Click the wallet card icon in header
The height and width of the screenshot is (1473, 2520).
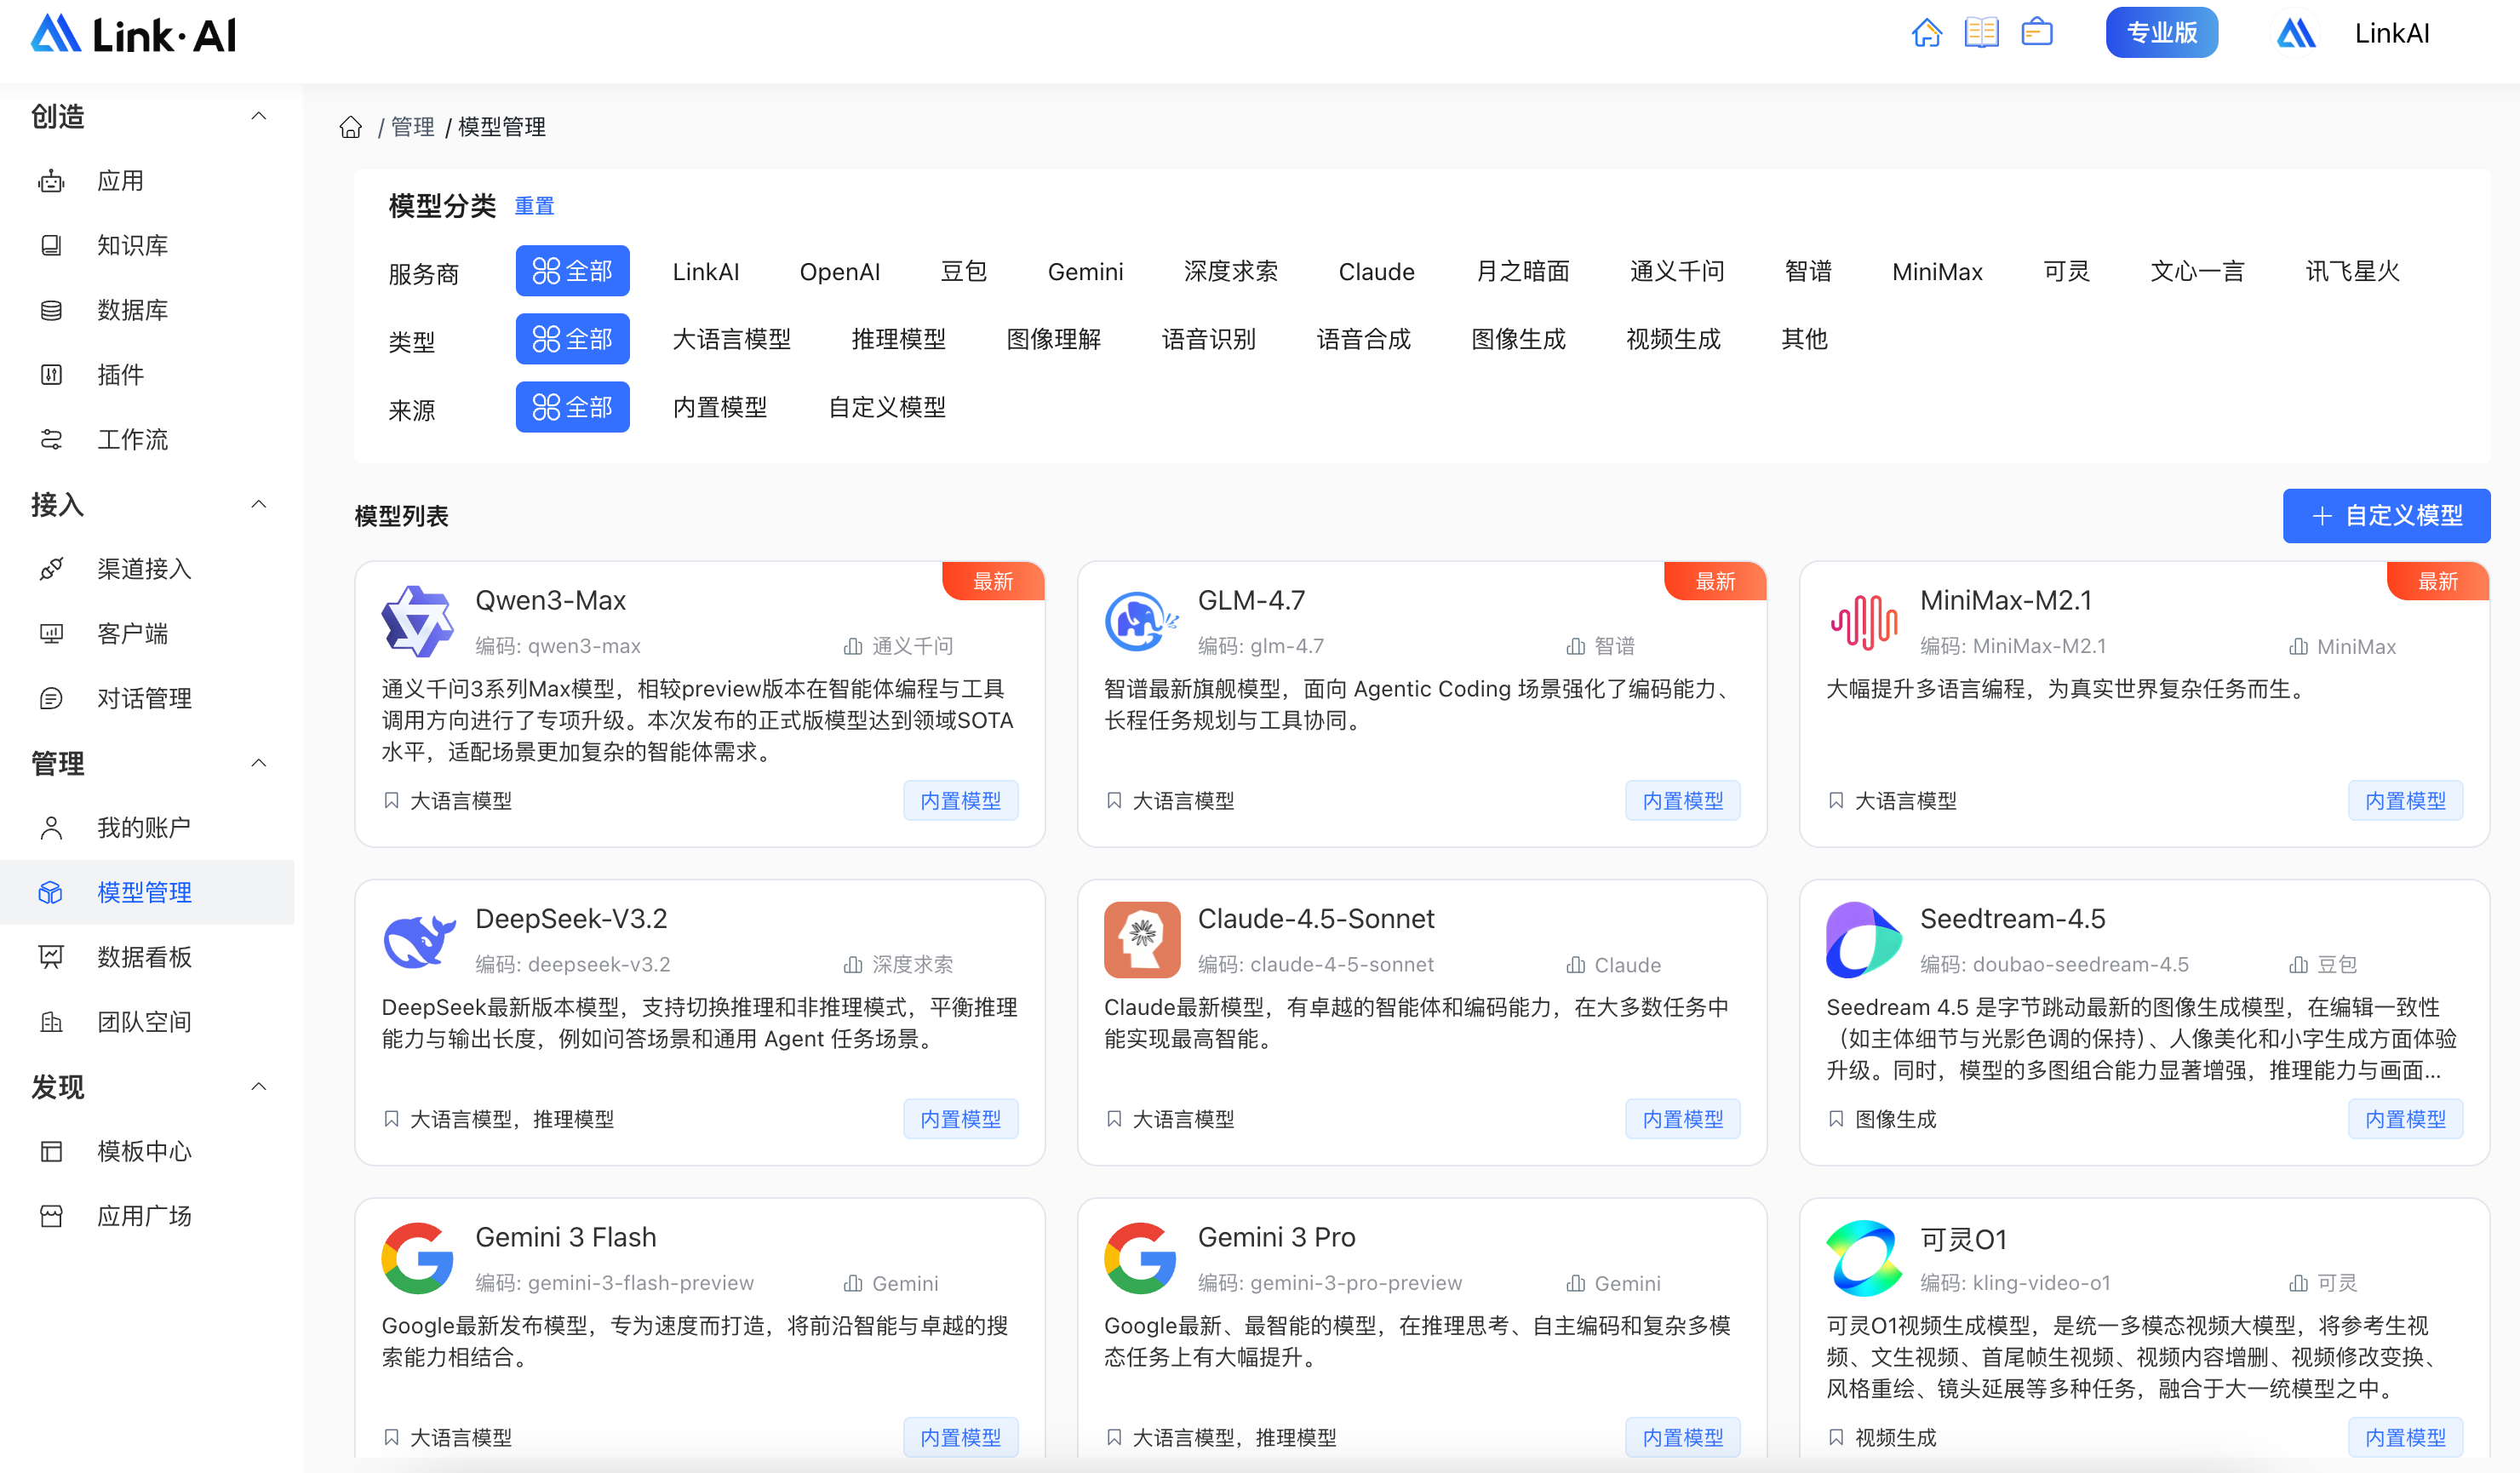(x=2037, y=33)
